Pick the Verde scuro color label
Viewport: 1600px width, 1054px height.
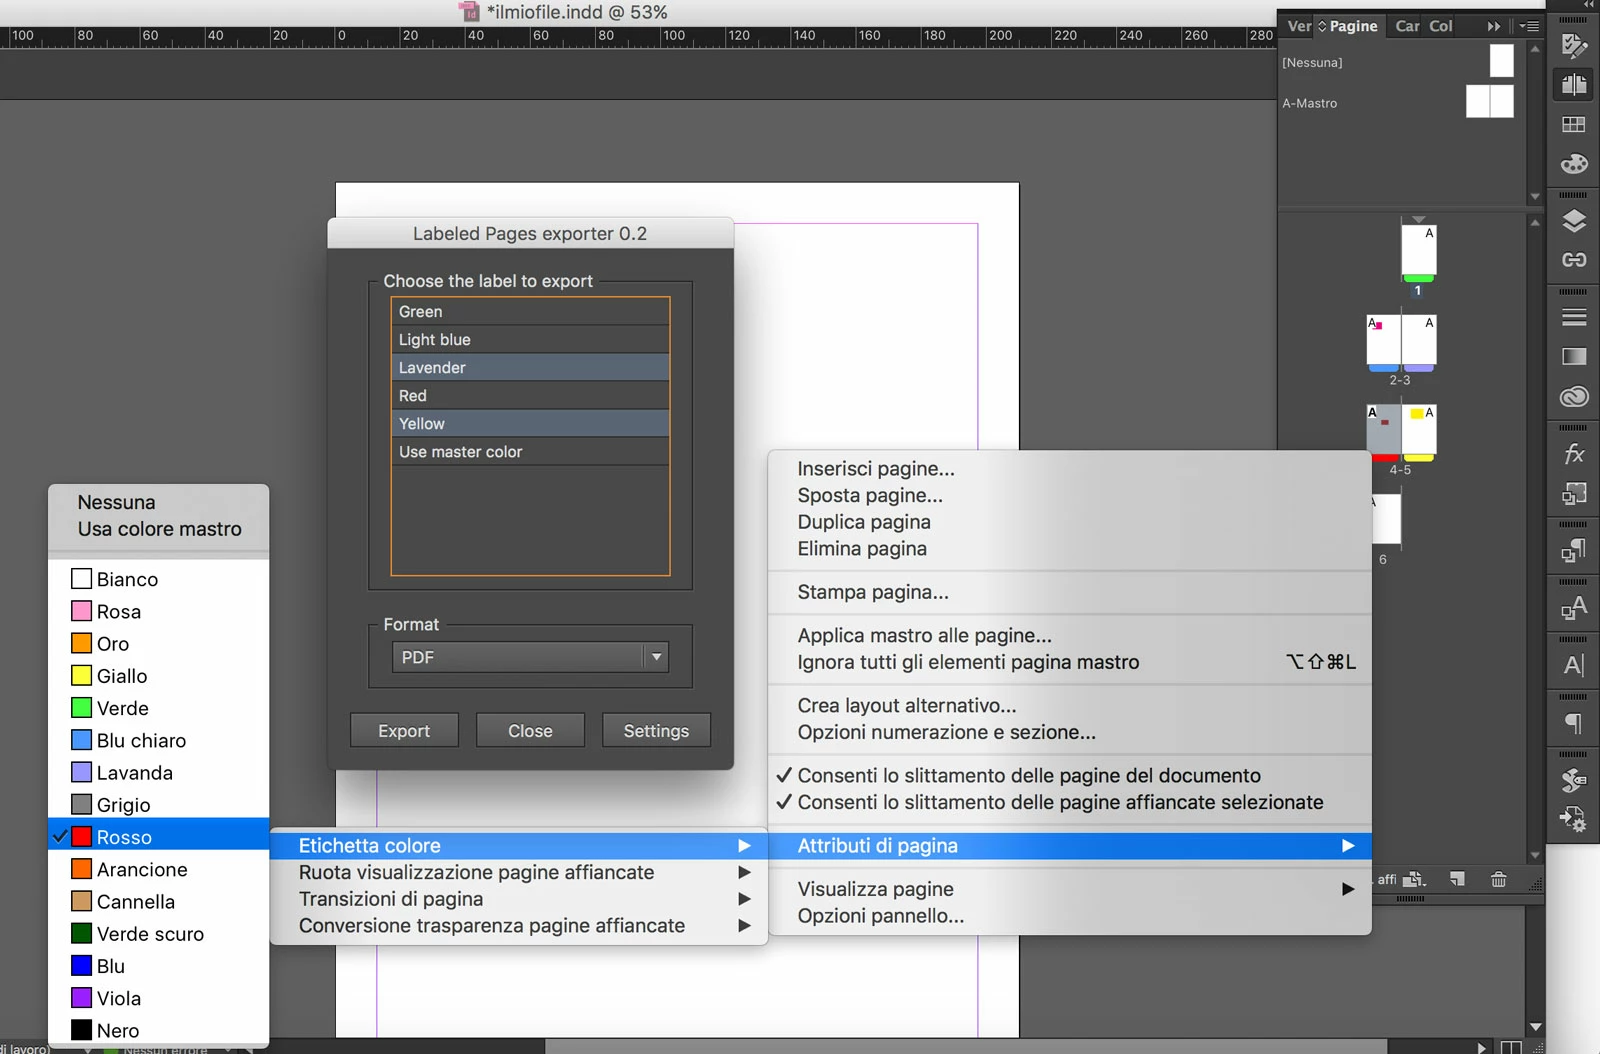pyautogui.click(x=159, y=934)
